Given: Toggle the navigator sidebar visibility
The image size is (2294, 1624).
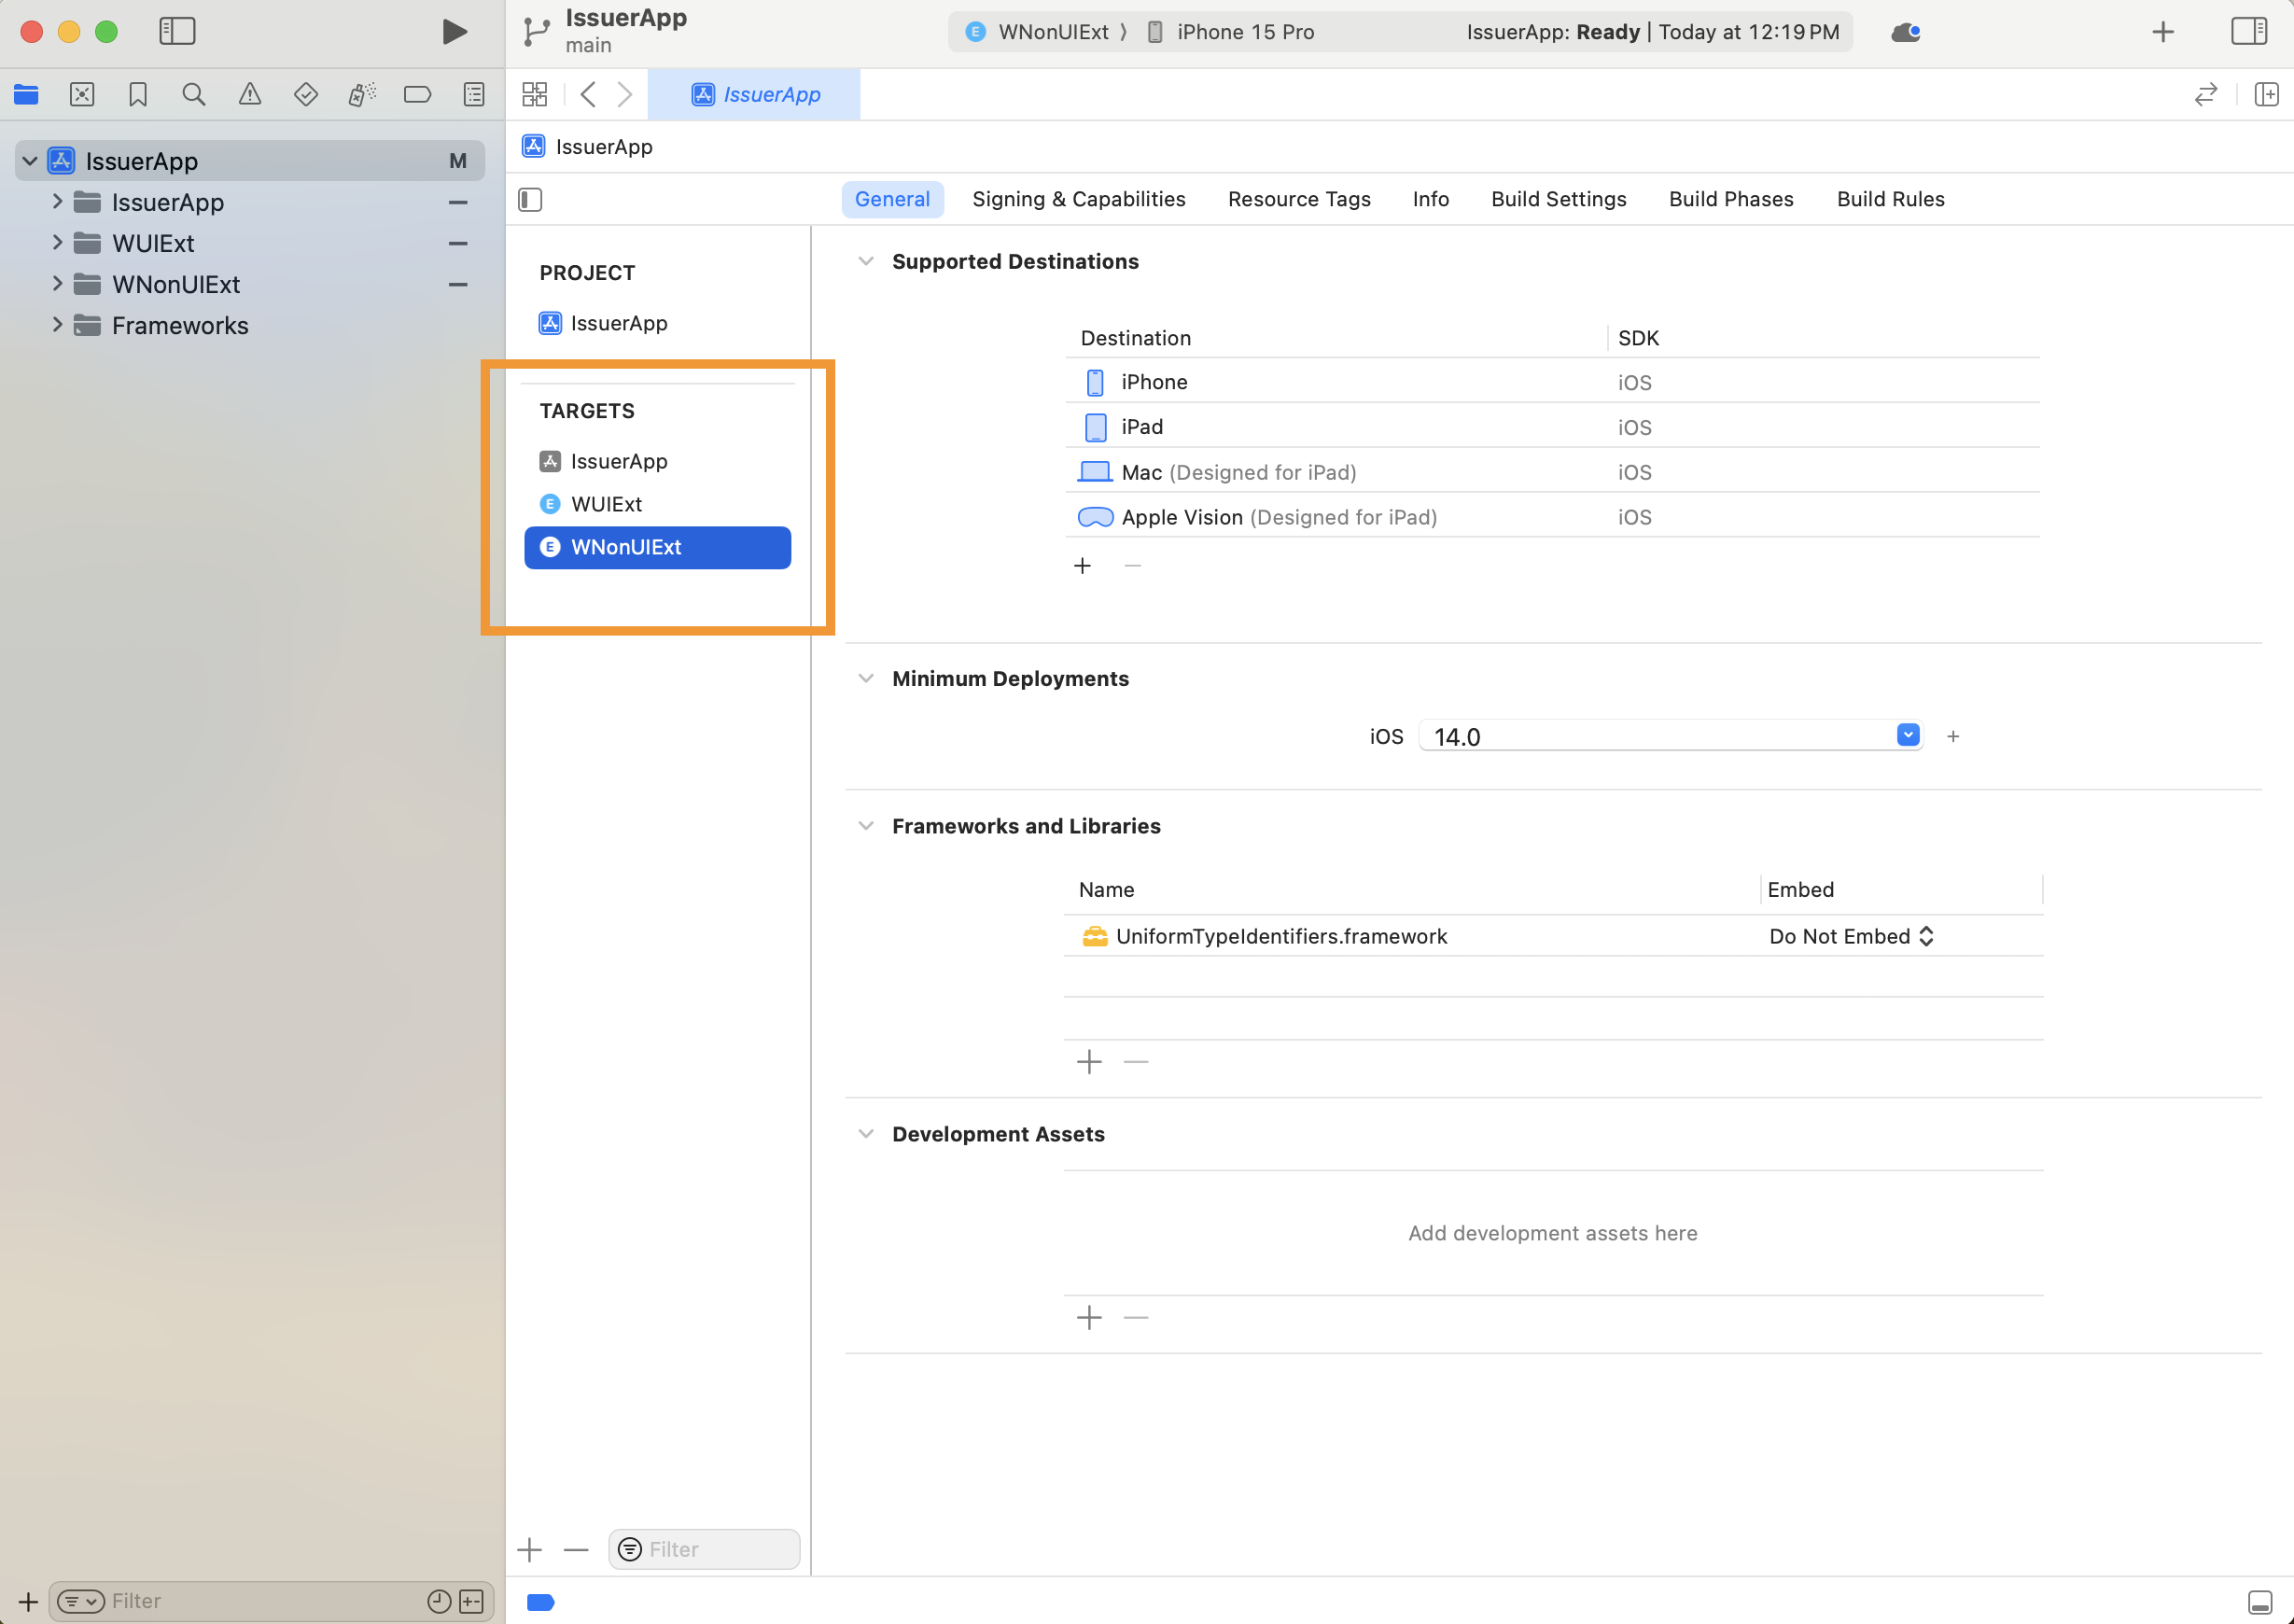Looking at the screenshot, I should 177,31.
